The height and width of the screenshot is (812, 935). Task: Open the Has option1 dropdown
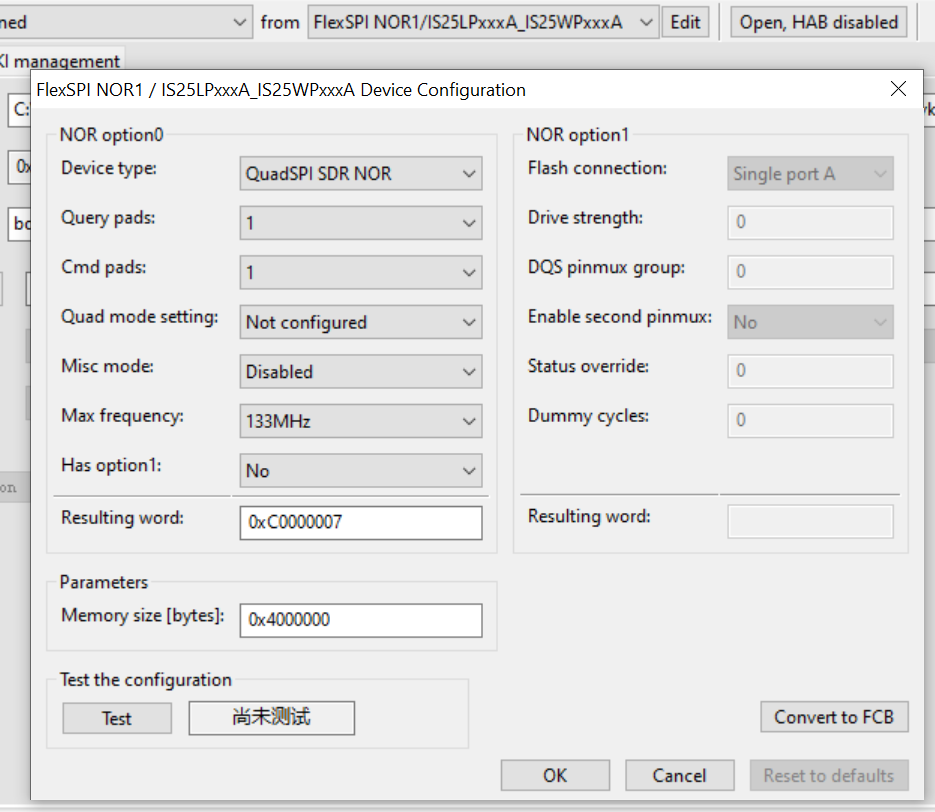tap(361, 470)
